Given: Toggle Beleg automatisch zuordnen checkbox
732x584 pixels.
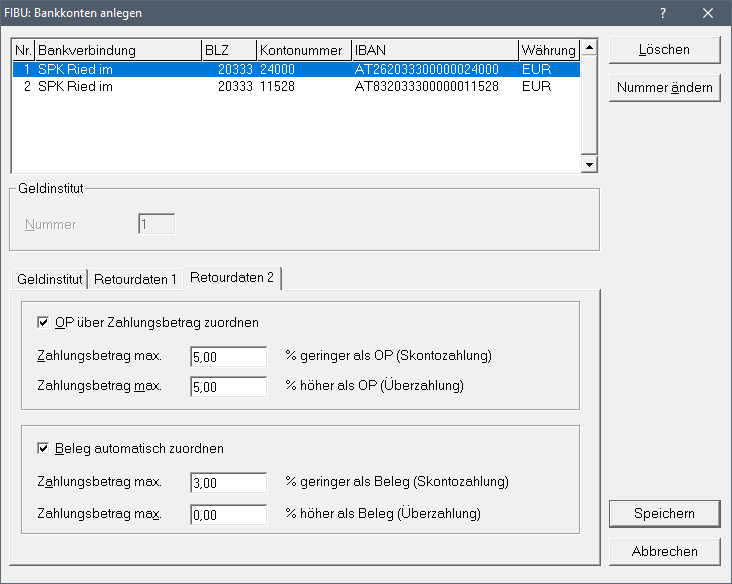Looking at the screenshot, I should (x=43, y=449).
